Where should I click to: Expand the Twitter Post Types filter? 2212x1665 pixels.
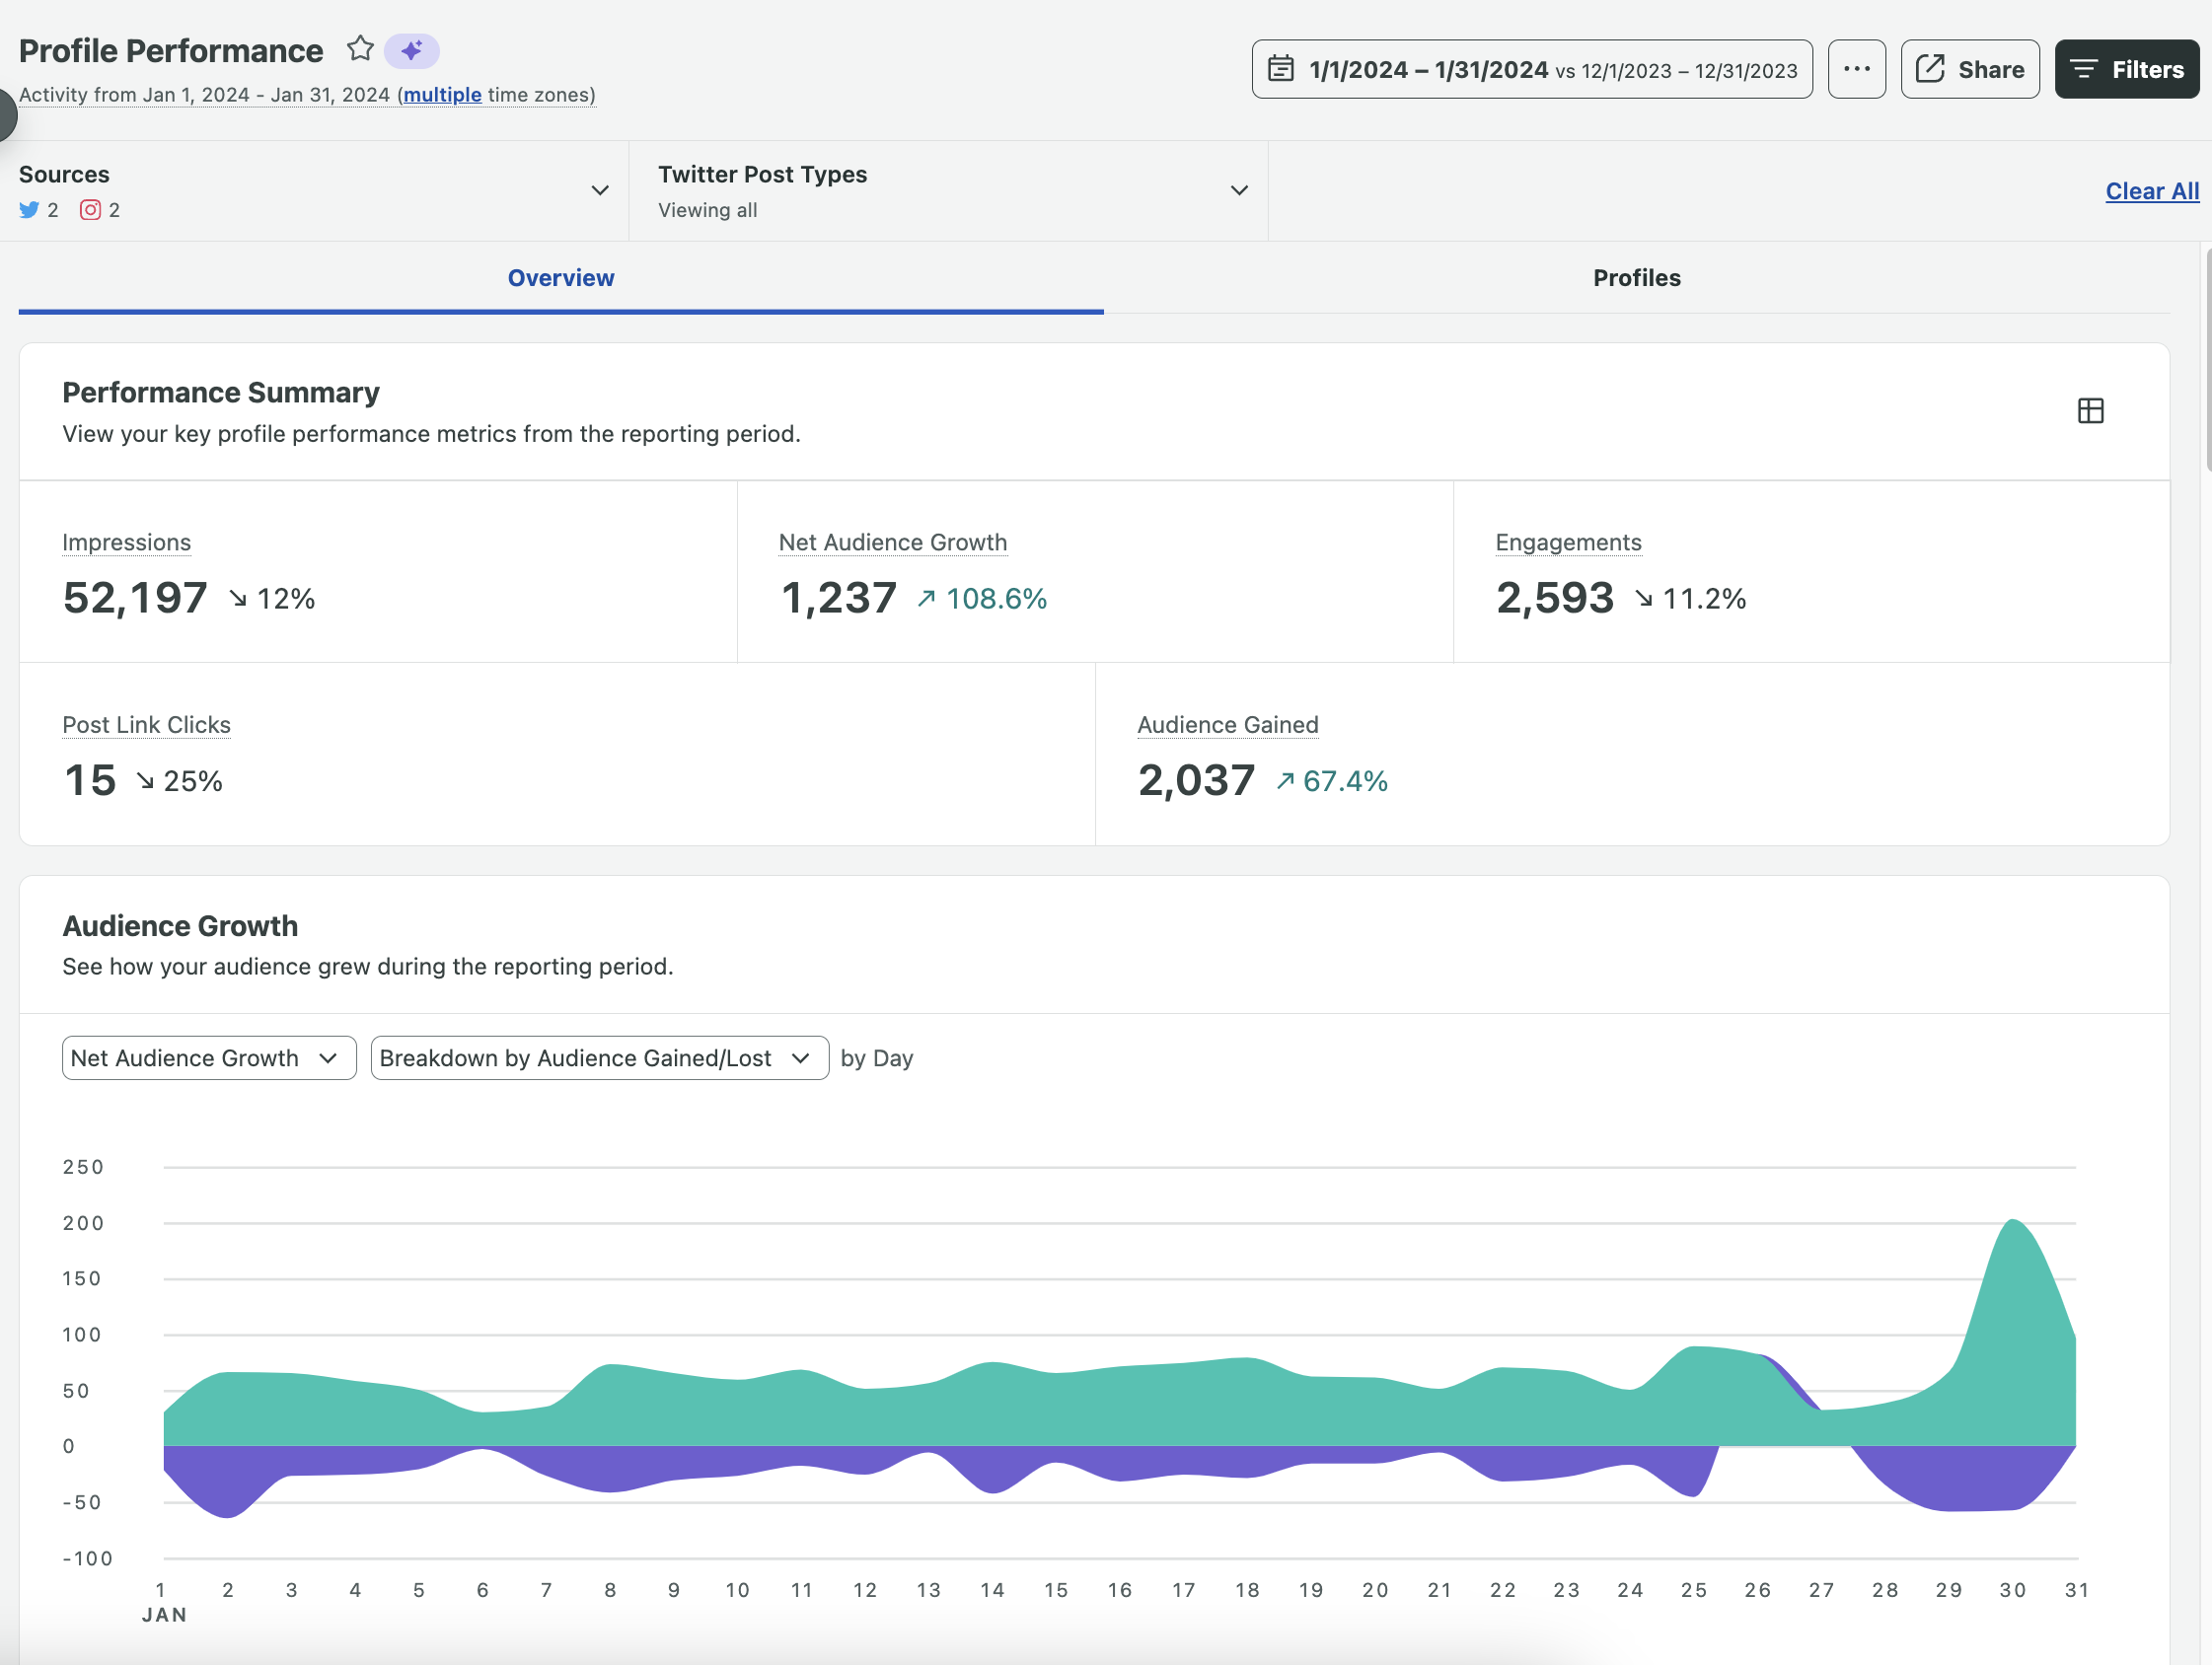tap(1238, 190)
